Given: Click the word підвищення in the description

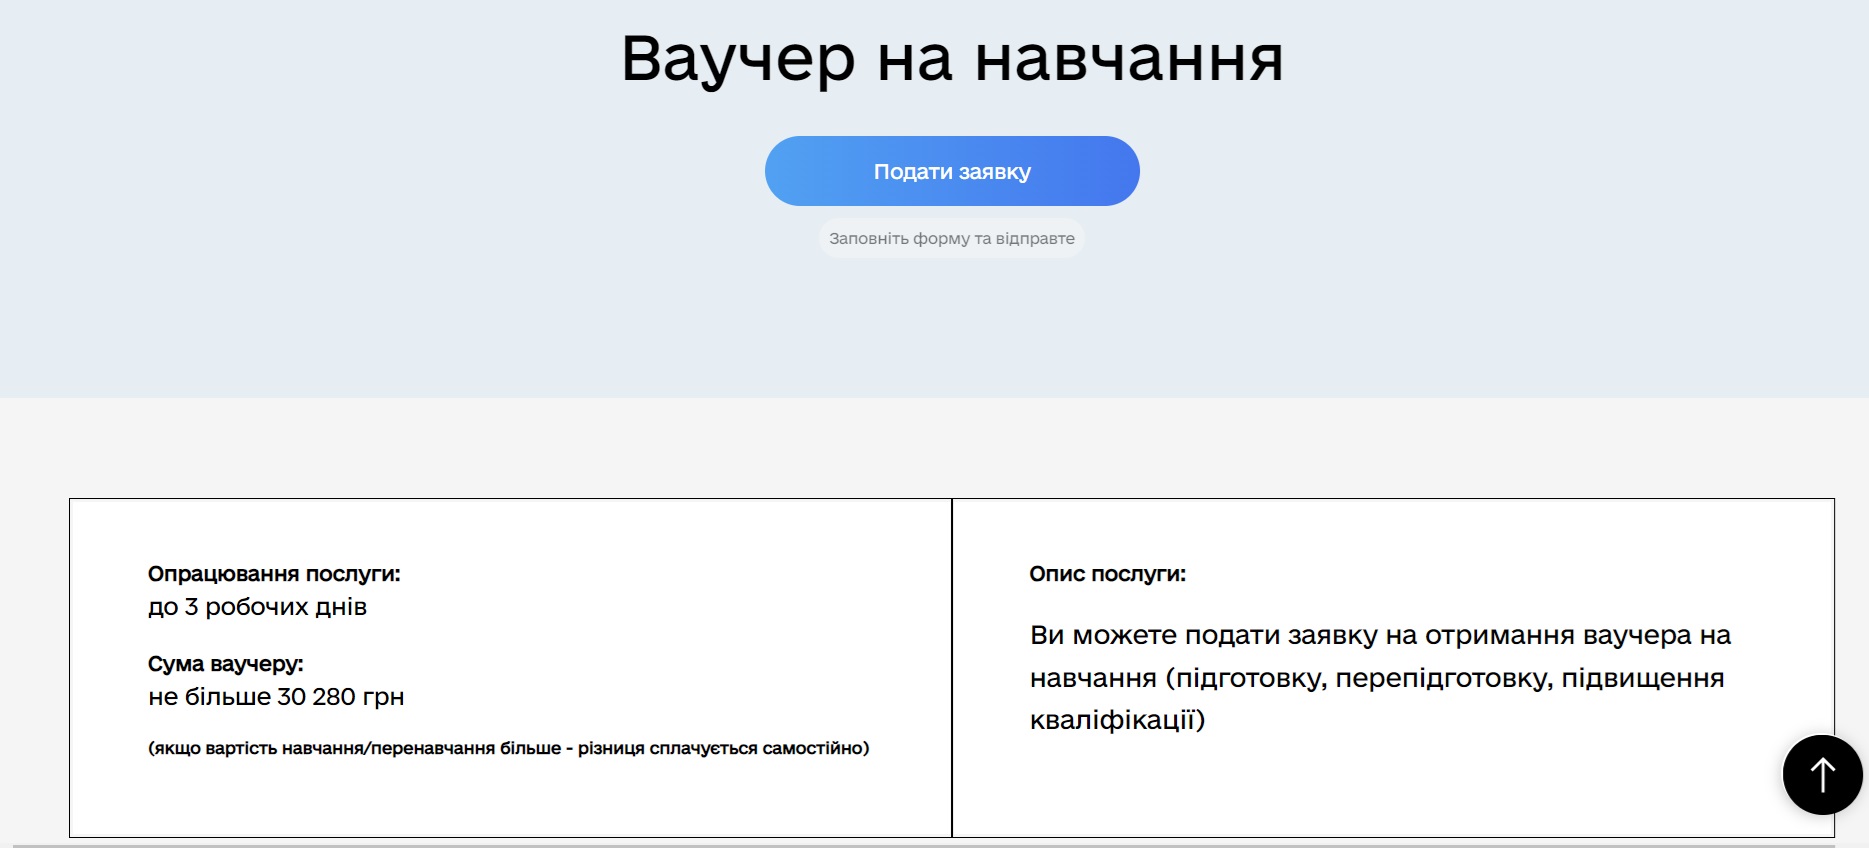Looking at the screenshot, I should (1642, 679).
